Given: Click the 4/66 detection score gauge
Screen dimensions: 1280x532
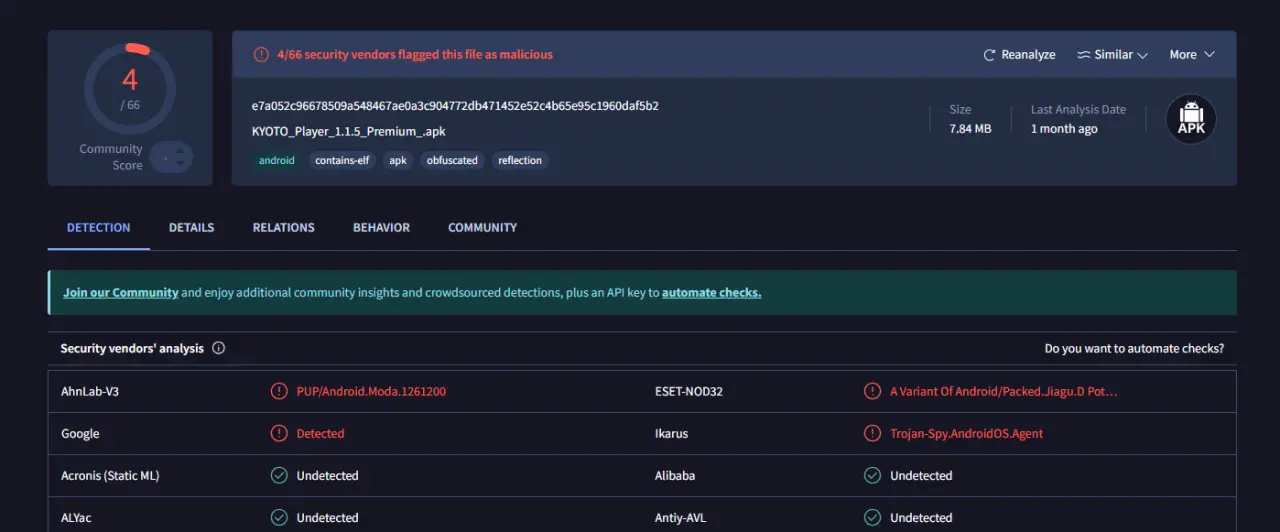Looking at the screenshot, I should click(x=130, y=88).
